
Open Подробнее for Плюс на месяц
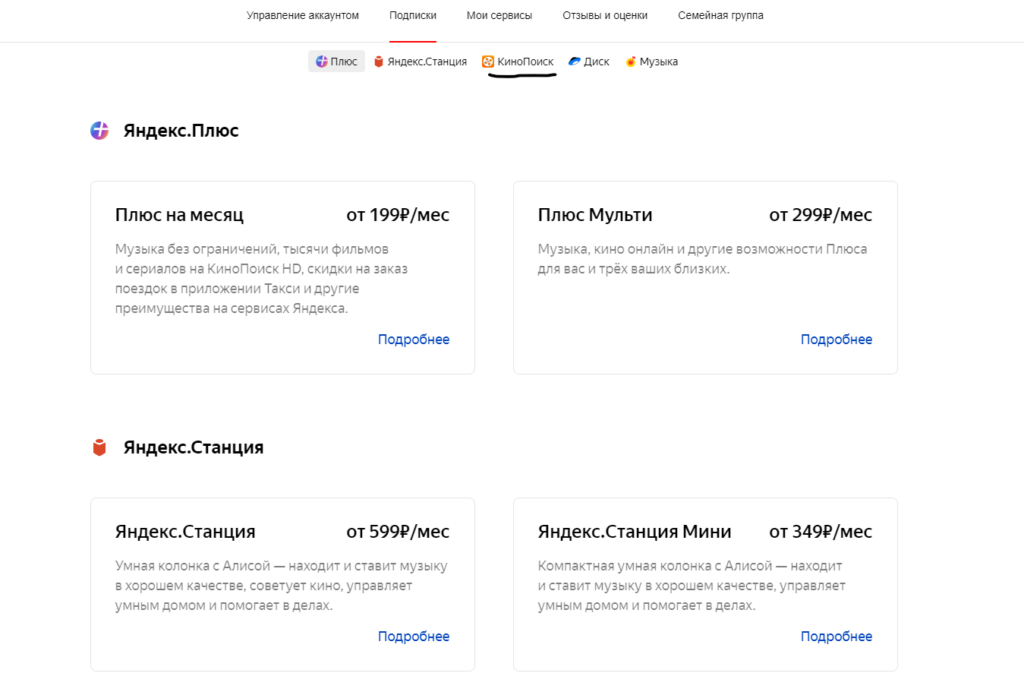tap(413, 339)
